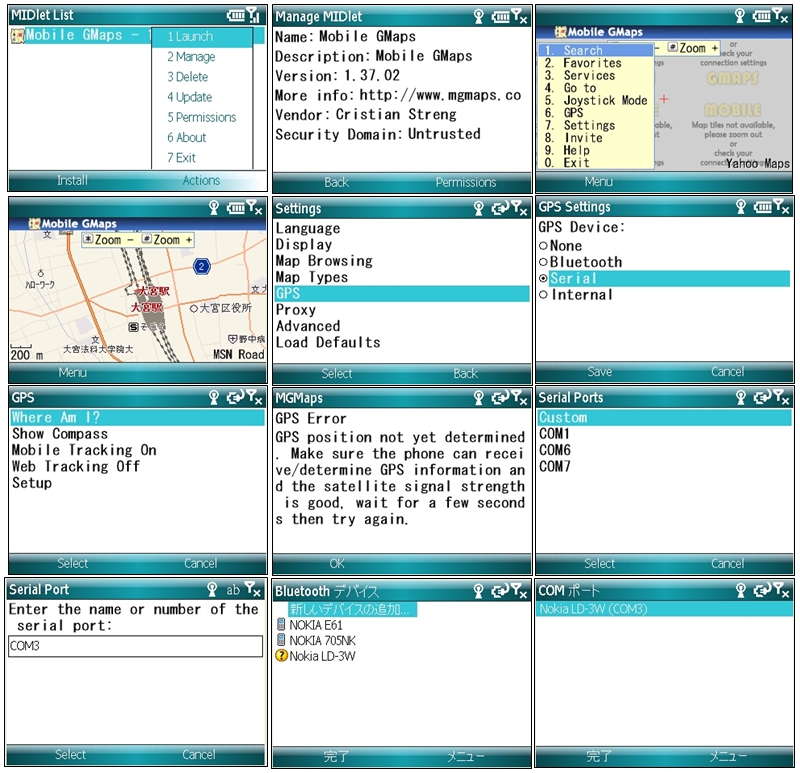Select Search in the Mobile GMaps menu
The height and width of the screenshot is (773, 800).
tap(595, 50)
